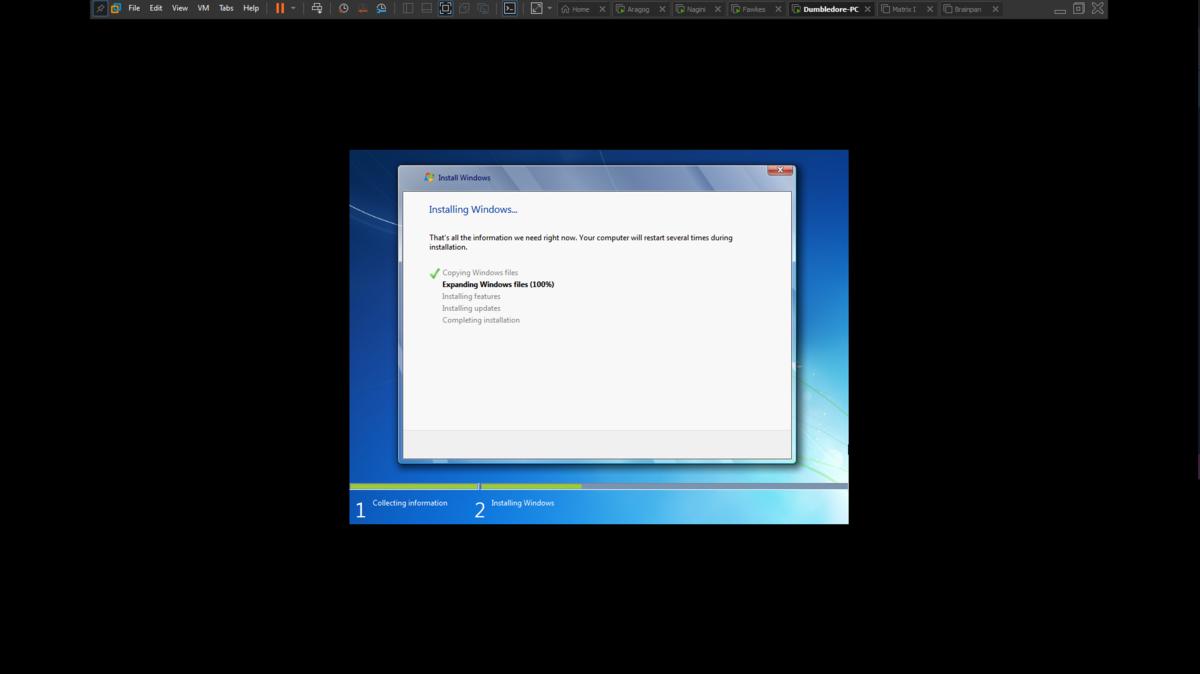Open the Tabs menu

point(226,8)
